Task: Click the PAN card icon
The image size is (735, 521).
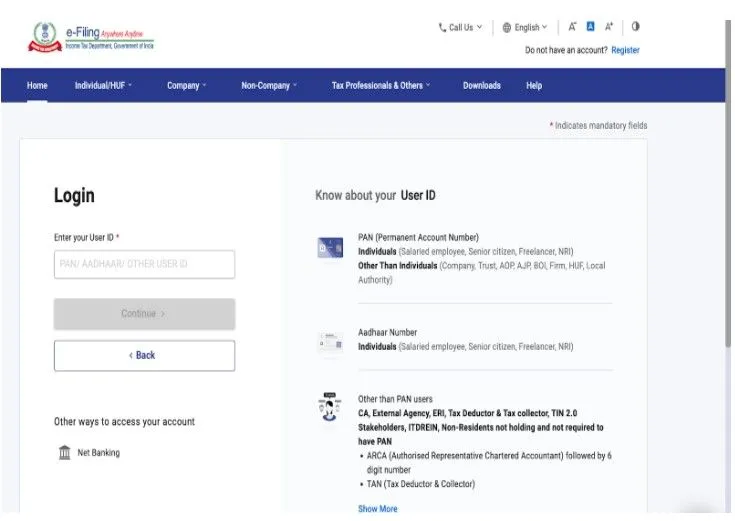Action: pos(330,249)
